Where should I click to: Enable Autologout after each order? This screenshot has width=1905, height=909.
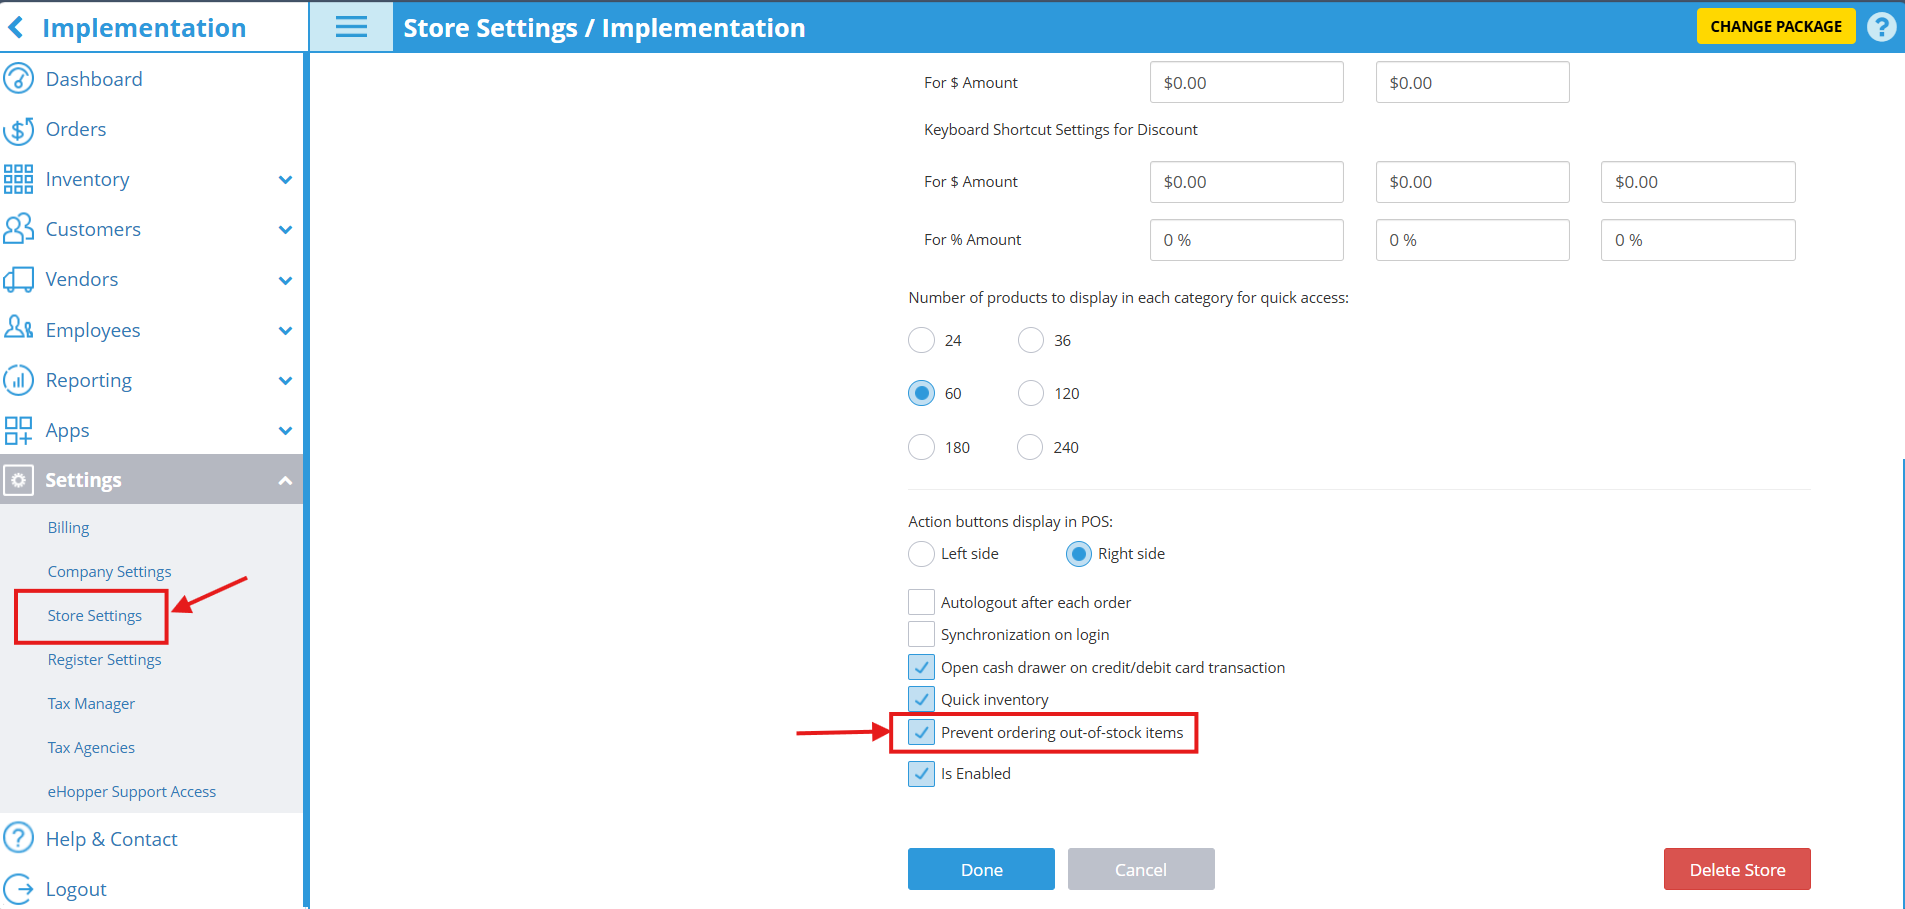click(921, 602)
